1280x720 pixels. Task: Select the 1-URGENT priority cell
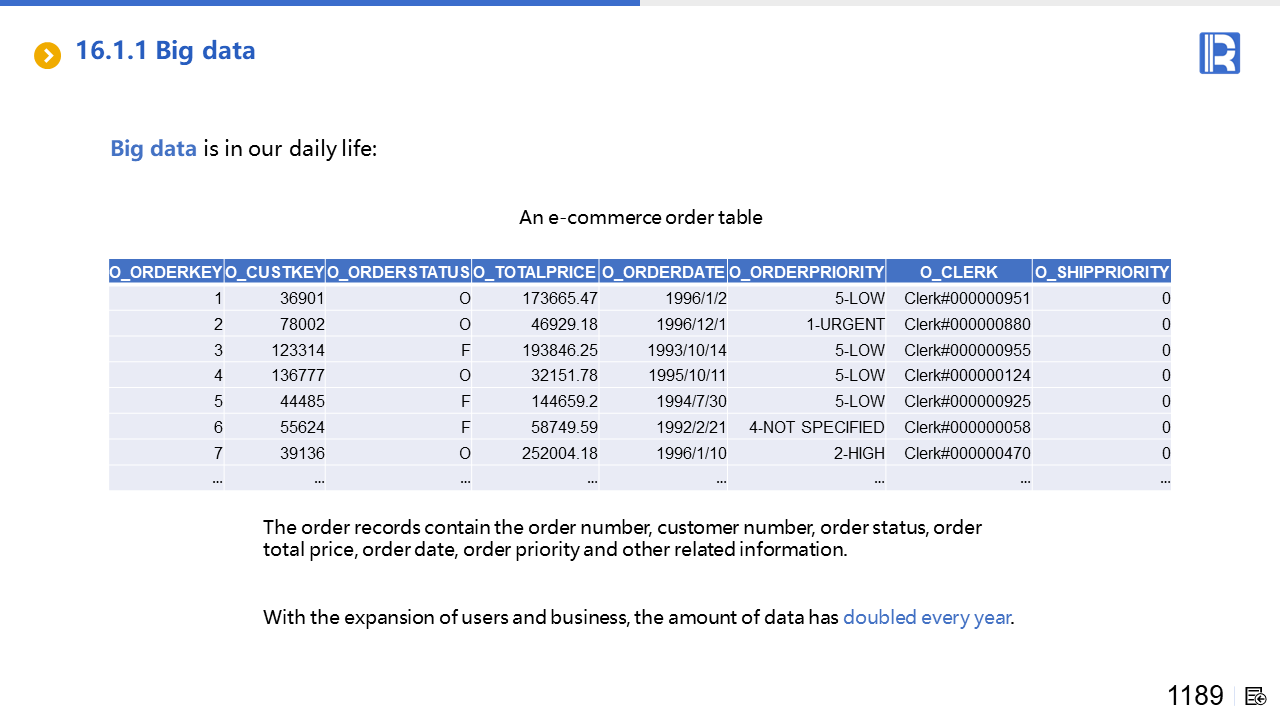click(845, 324)
